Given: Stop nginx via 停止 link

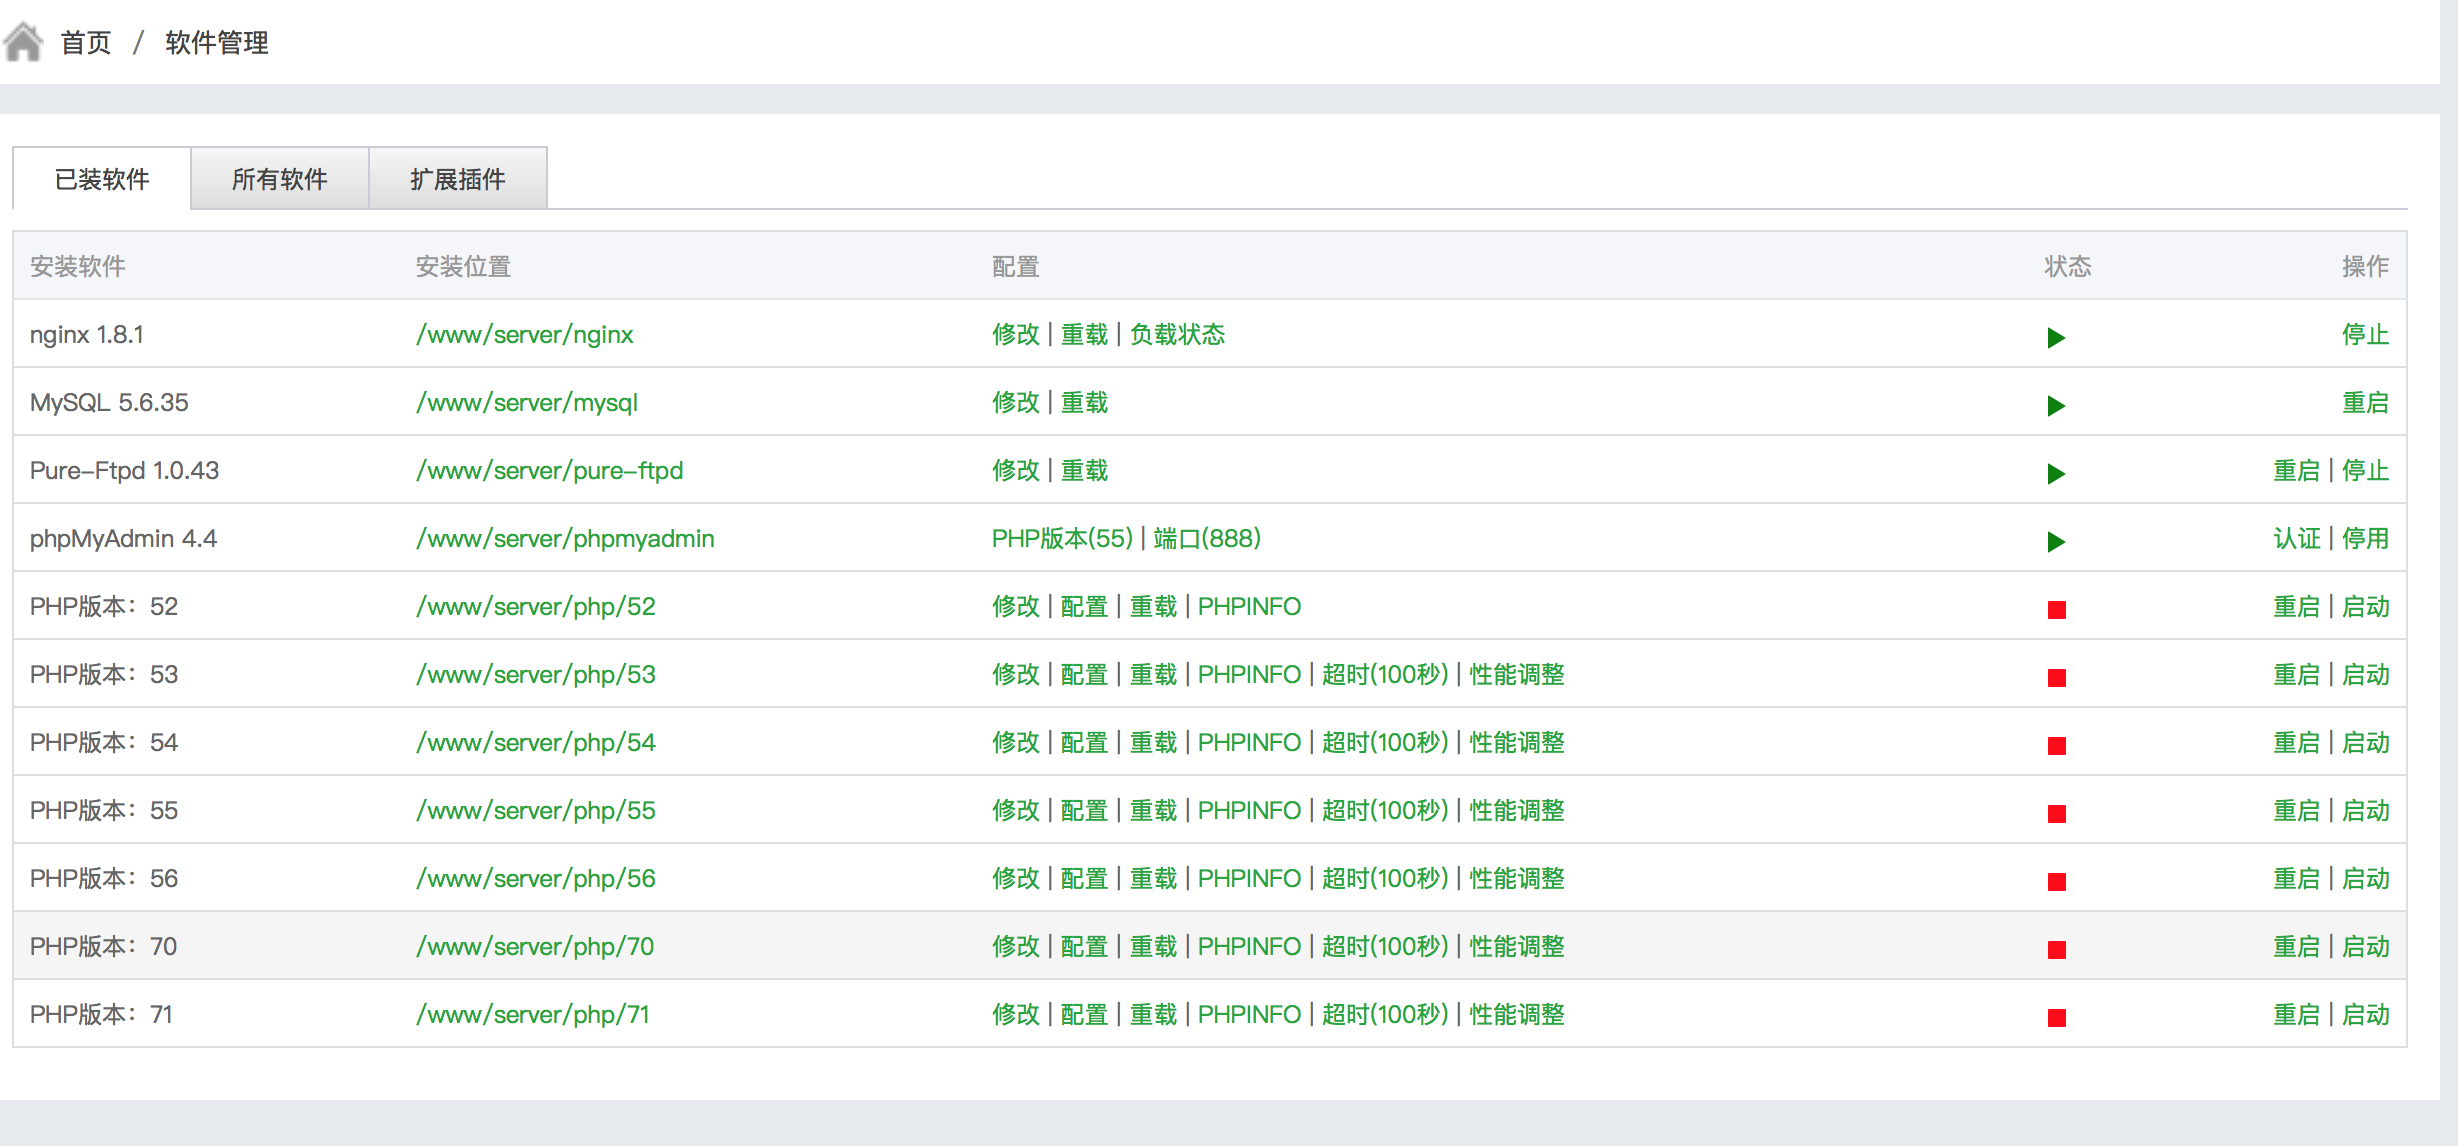Looking at the screenshot, I should coord(2364,335).
